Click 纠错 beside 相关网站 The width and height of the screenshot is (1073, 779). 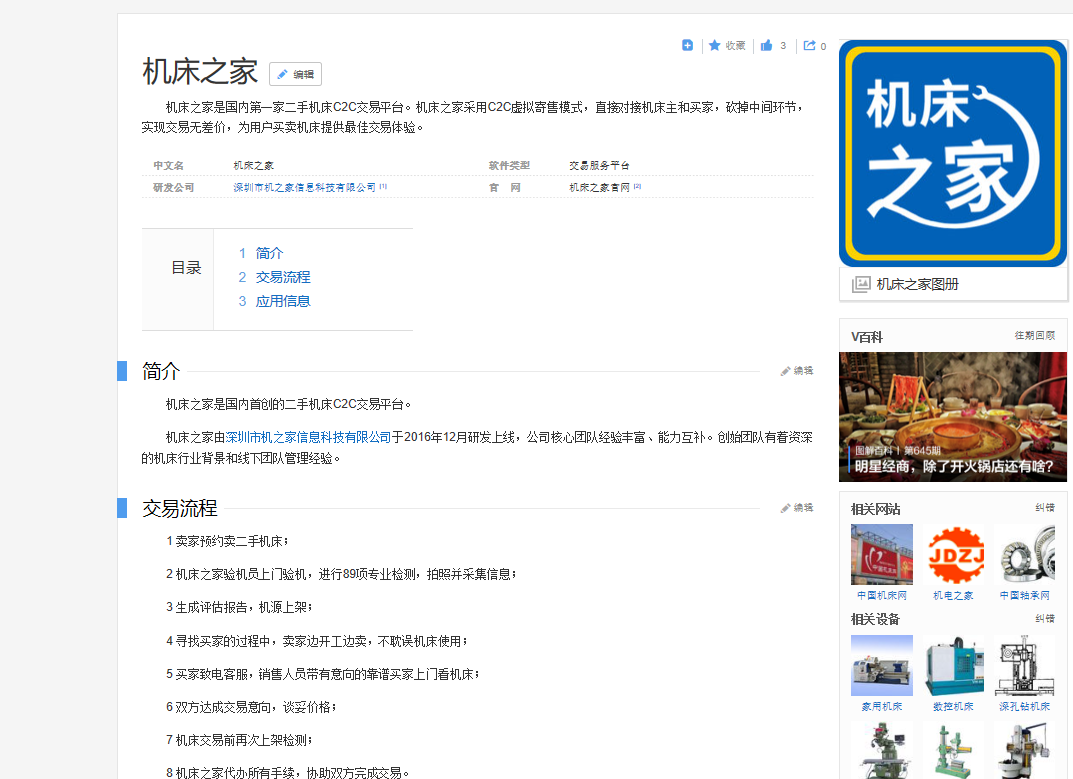tap(1045, 507)
